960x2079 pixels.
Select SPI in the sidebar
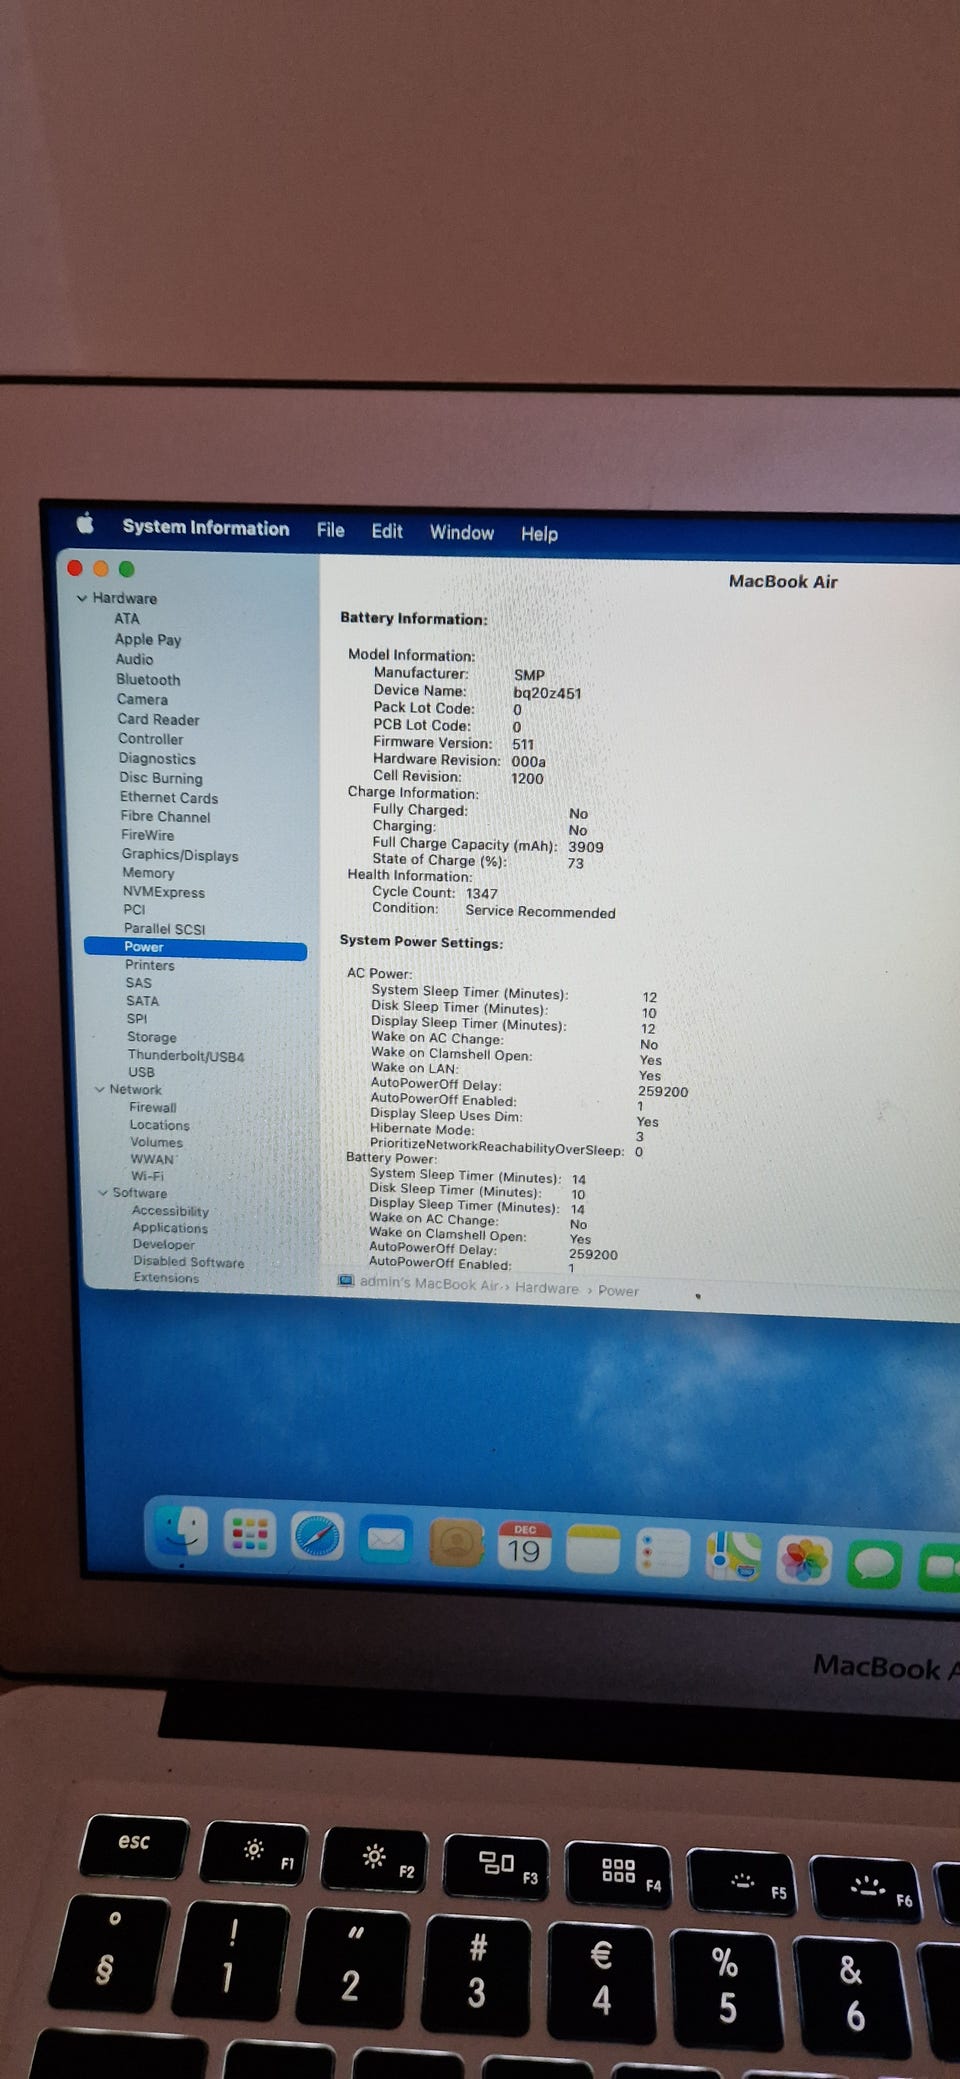[137, 1019]
